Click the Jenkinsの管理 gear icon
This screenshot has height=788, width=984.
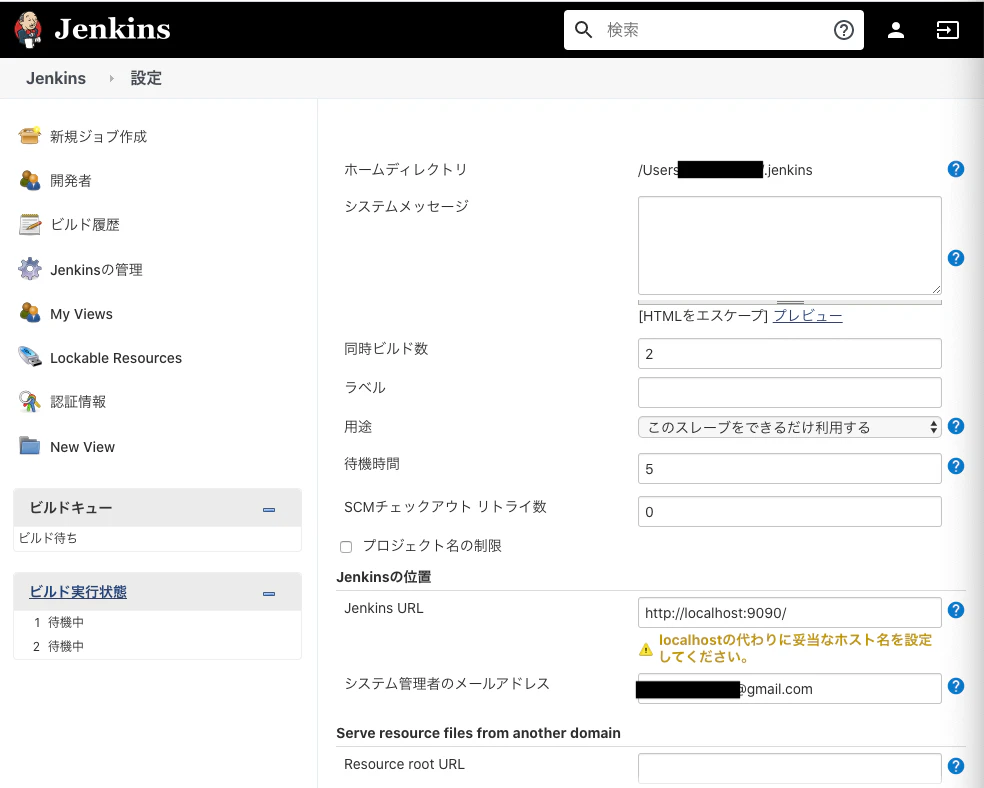[29, 269]
